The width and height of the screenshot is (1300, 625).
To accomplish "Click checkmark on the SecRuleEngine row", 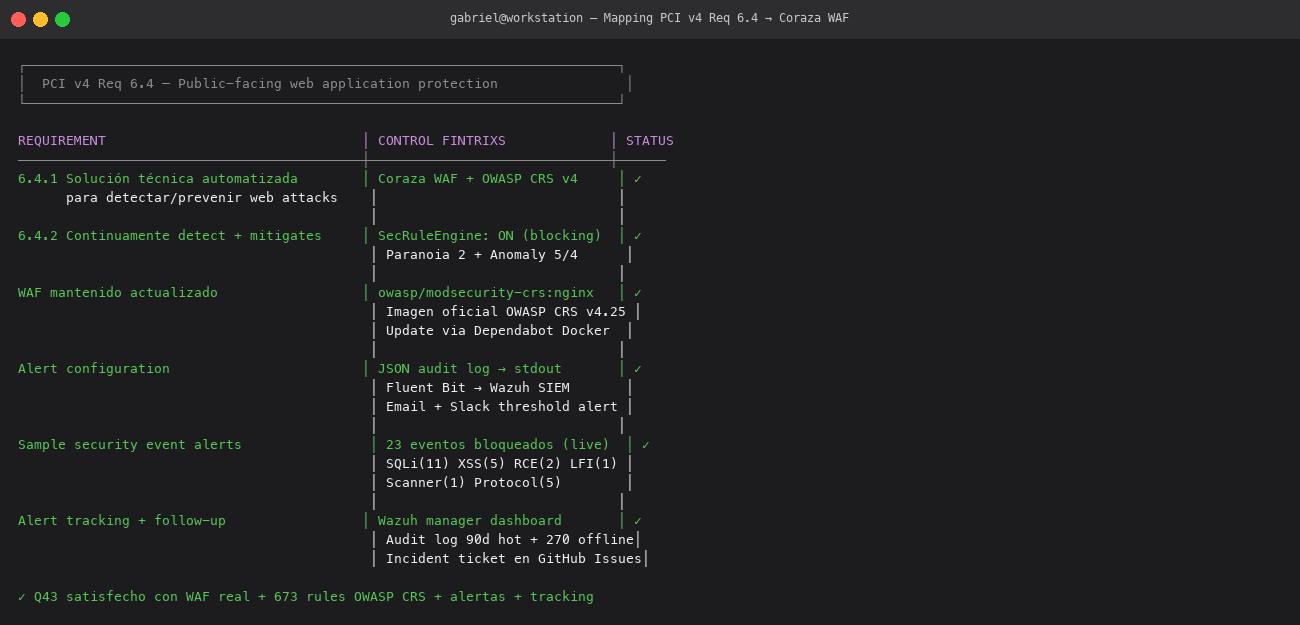I will click(638, 236).
